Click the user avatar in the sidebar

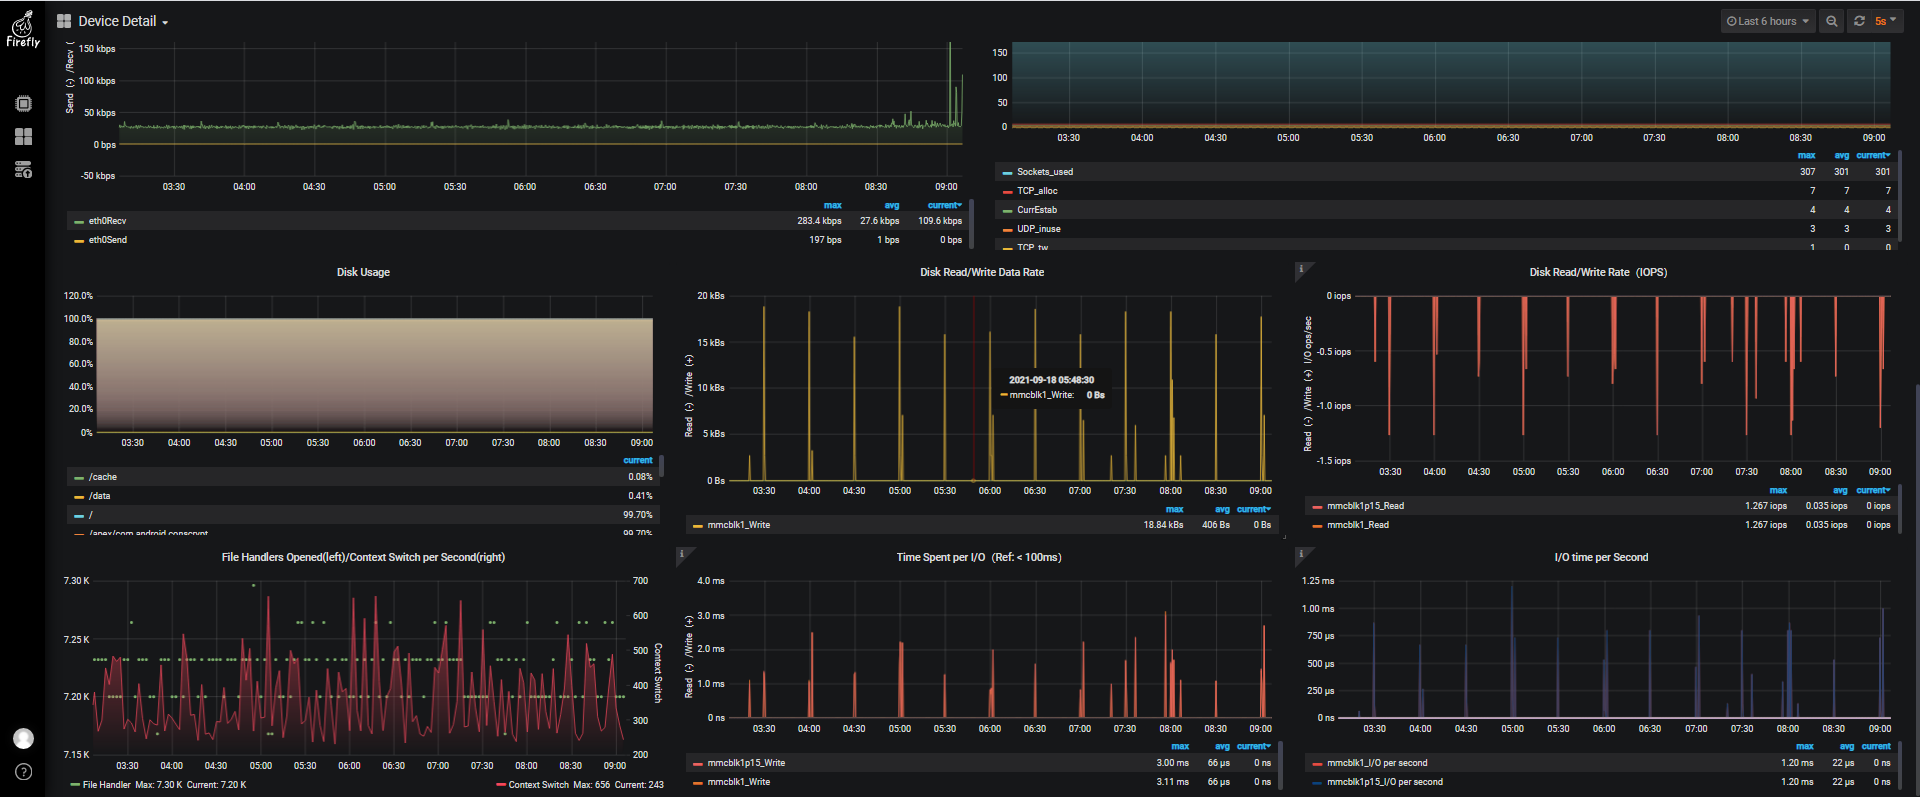[23, 738]
